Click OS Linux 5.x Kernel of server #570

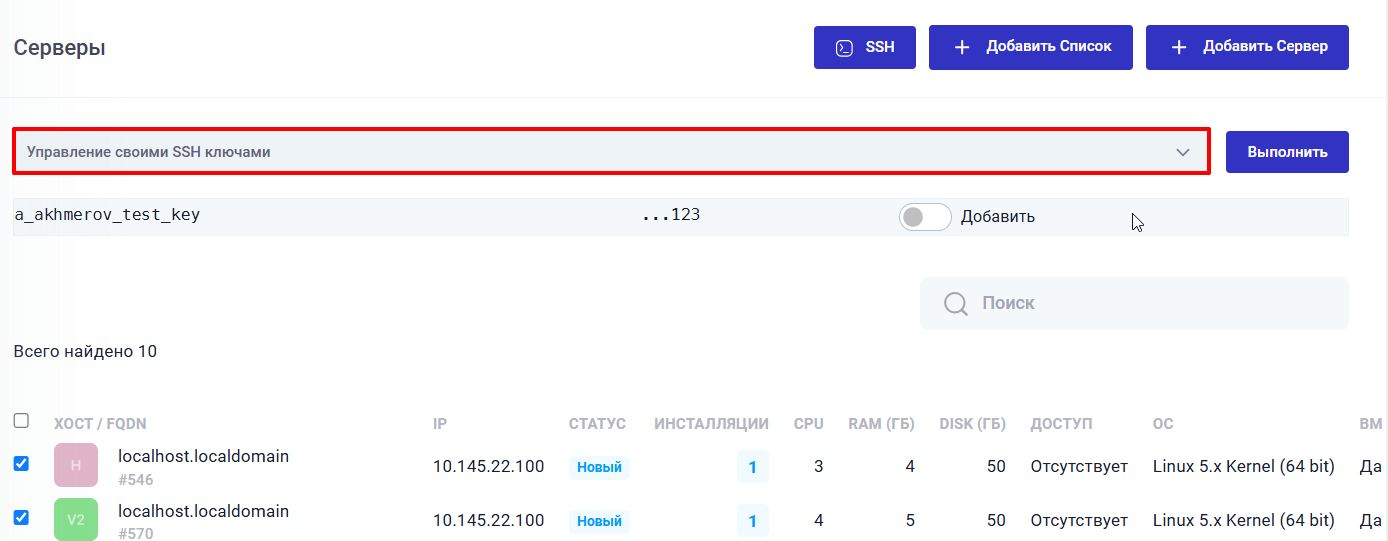click(x=1243, y=520)
